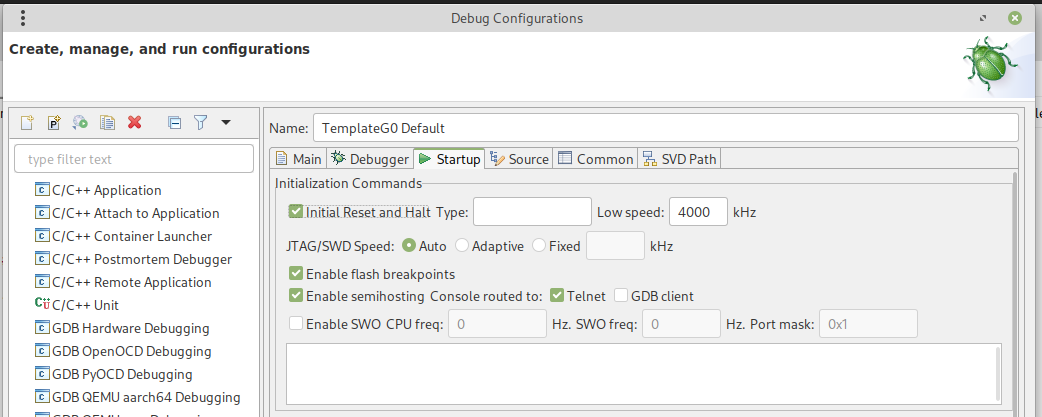Disable the Enable flash breakpoints checkbox
Image resolution: width=1042 pixels, height=417 pixels.
tap(296, 274)
